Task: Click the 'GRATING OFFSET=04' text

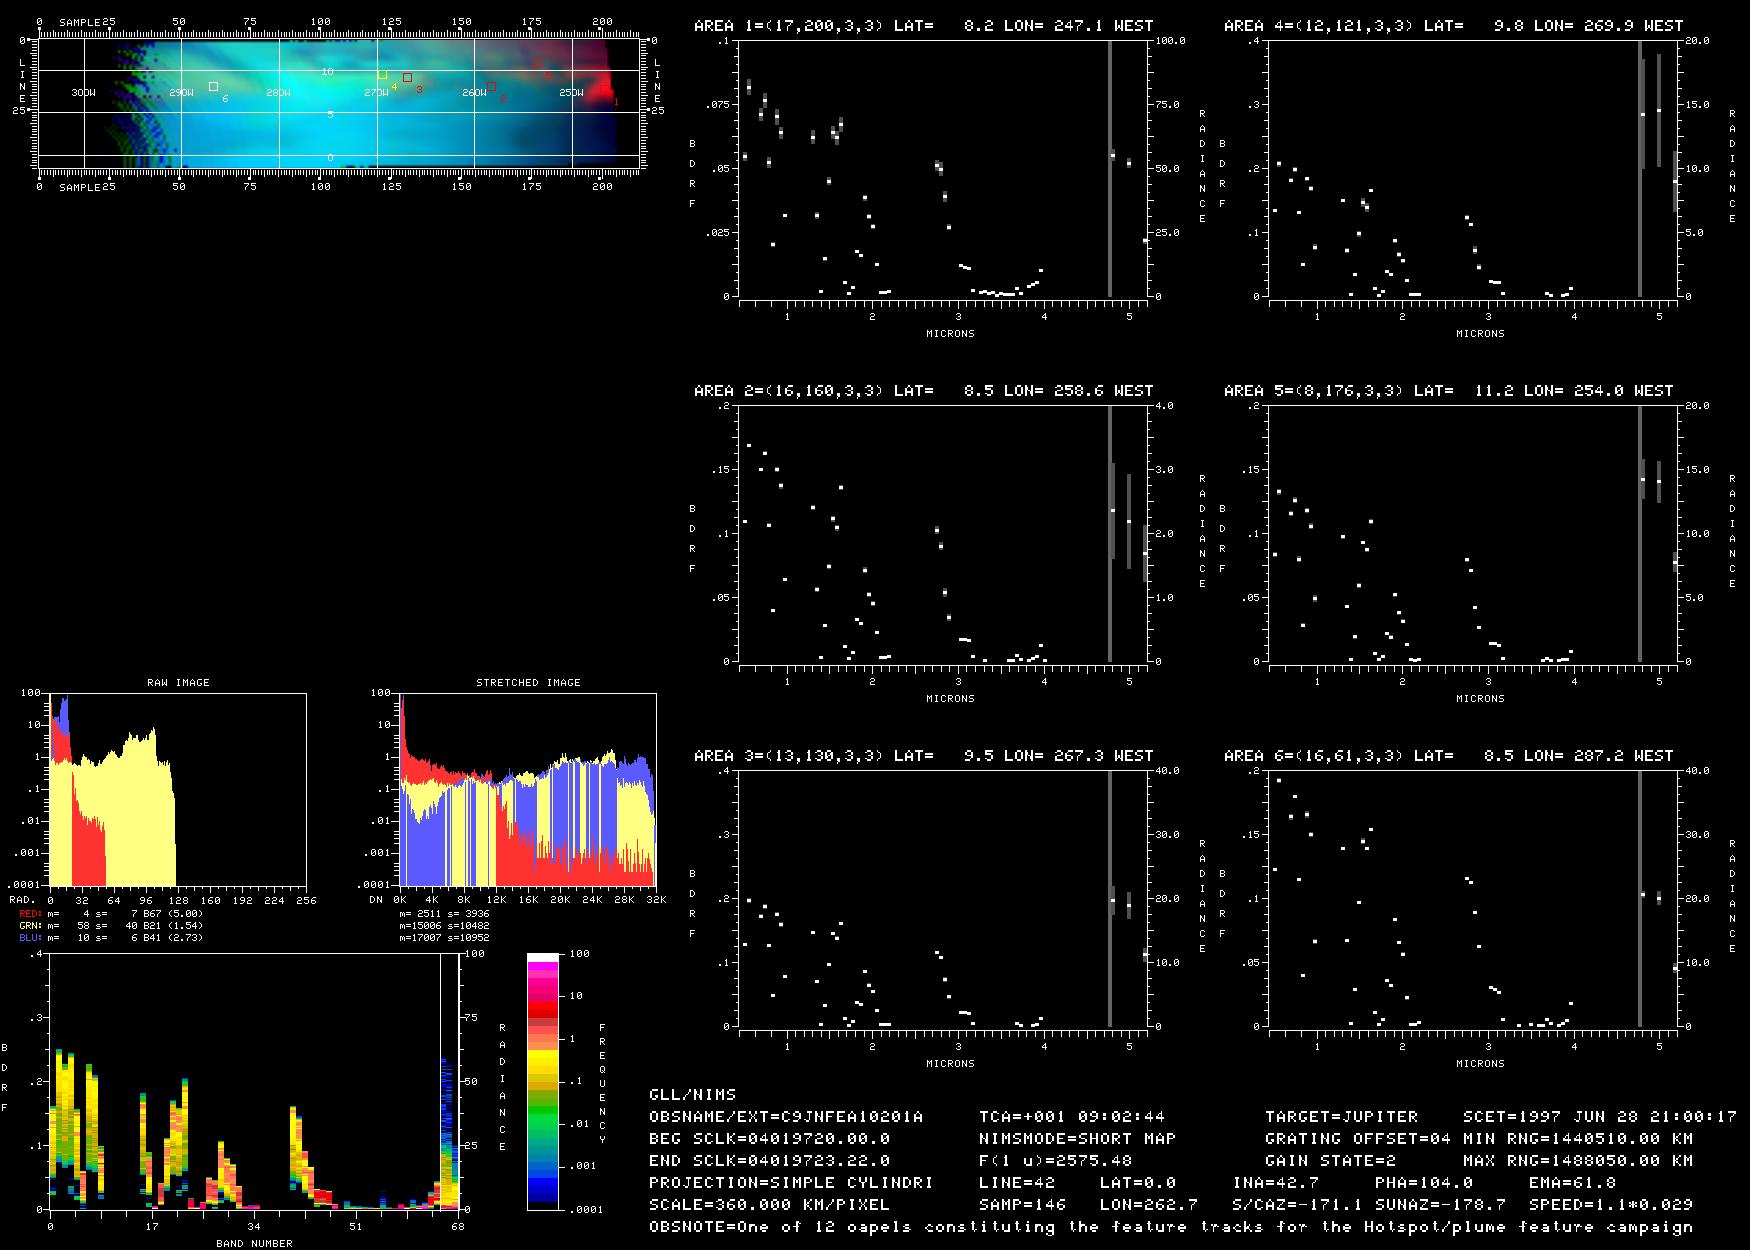Action: pyautogui.click(x=1358, y=1138)
